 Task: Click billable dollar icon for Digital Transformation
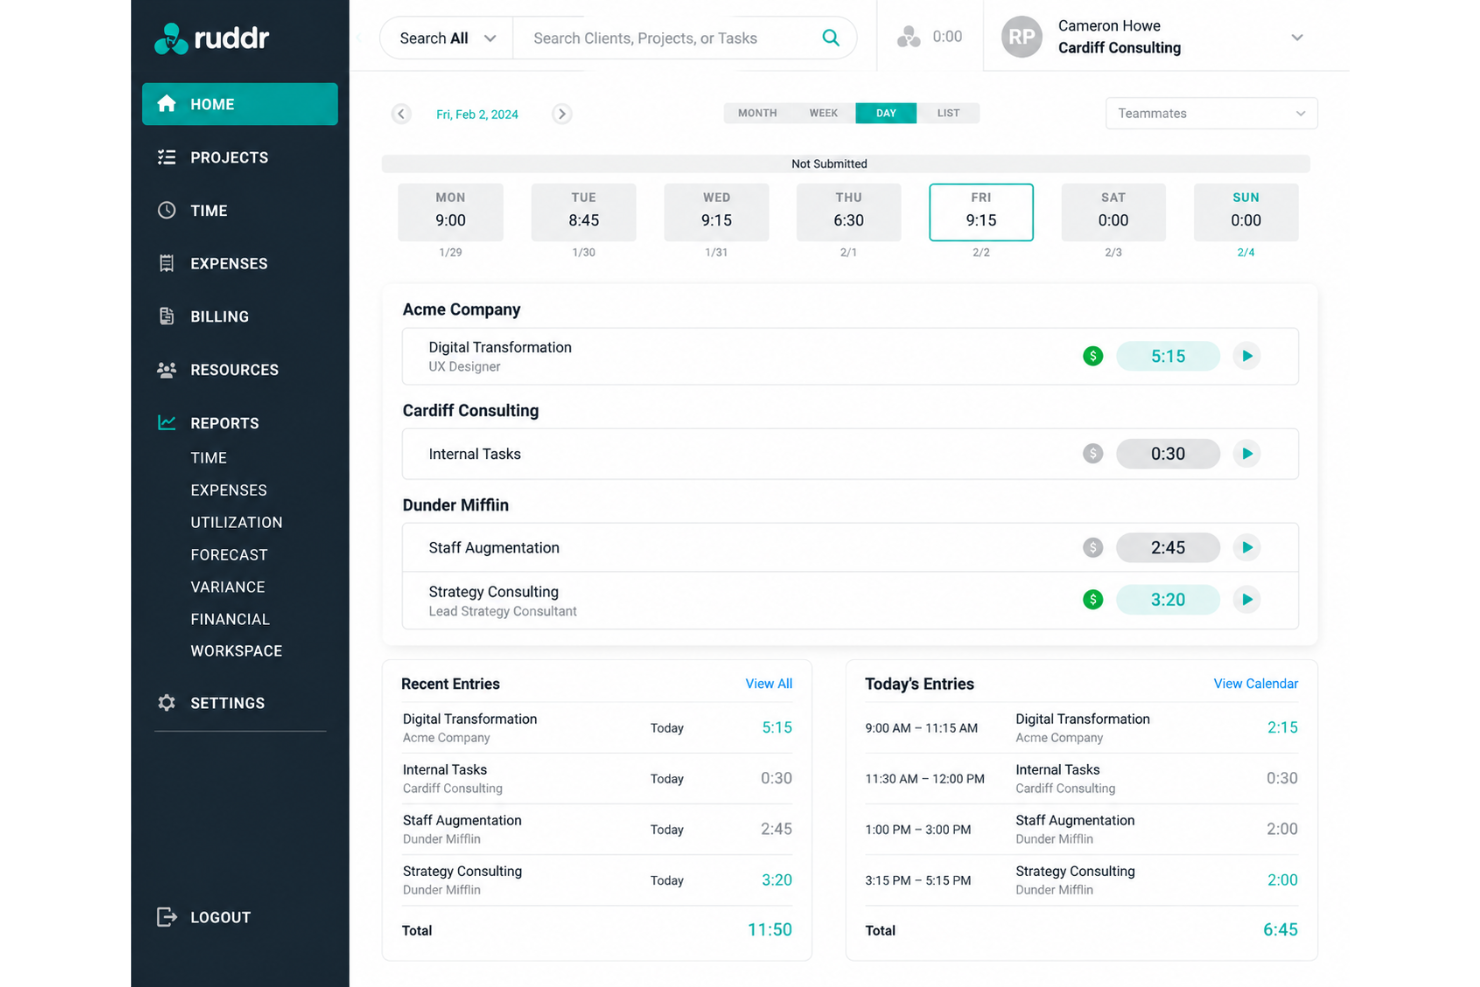[1093, 356]
